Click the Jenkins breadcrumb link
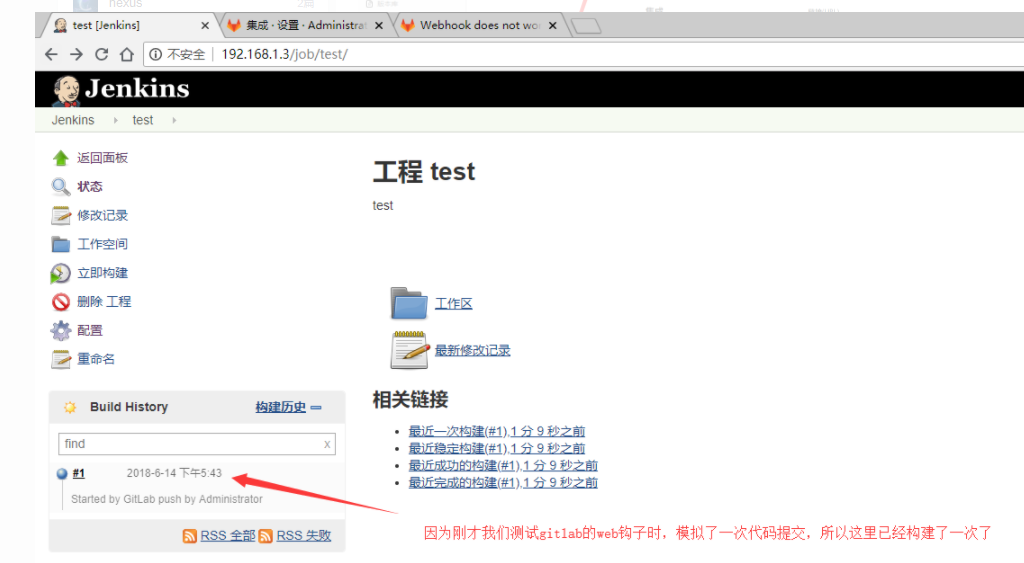Viewport: 1024px width, 563px height. (x=73, y=120)
